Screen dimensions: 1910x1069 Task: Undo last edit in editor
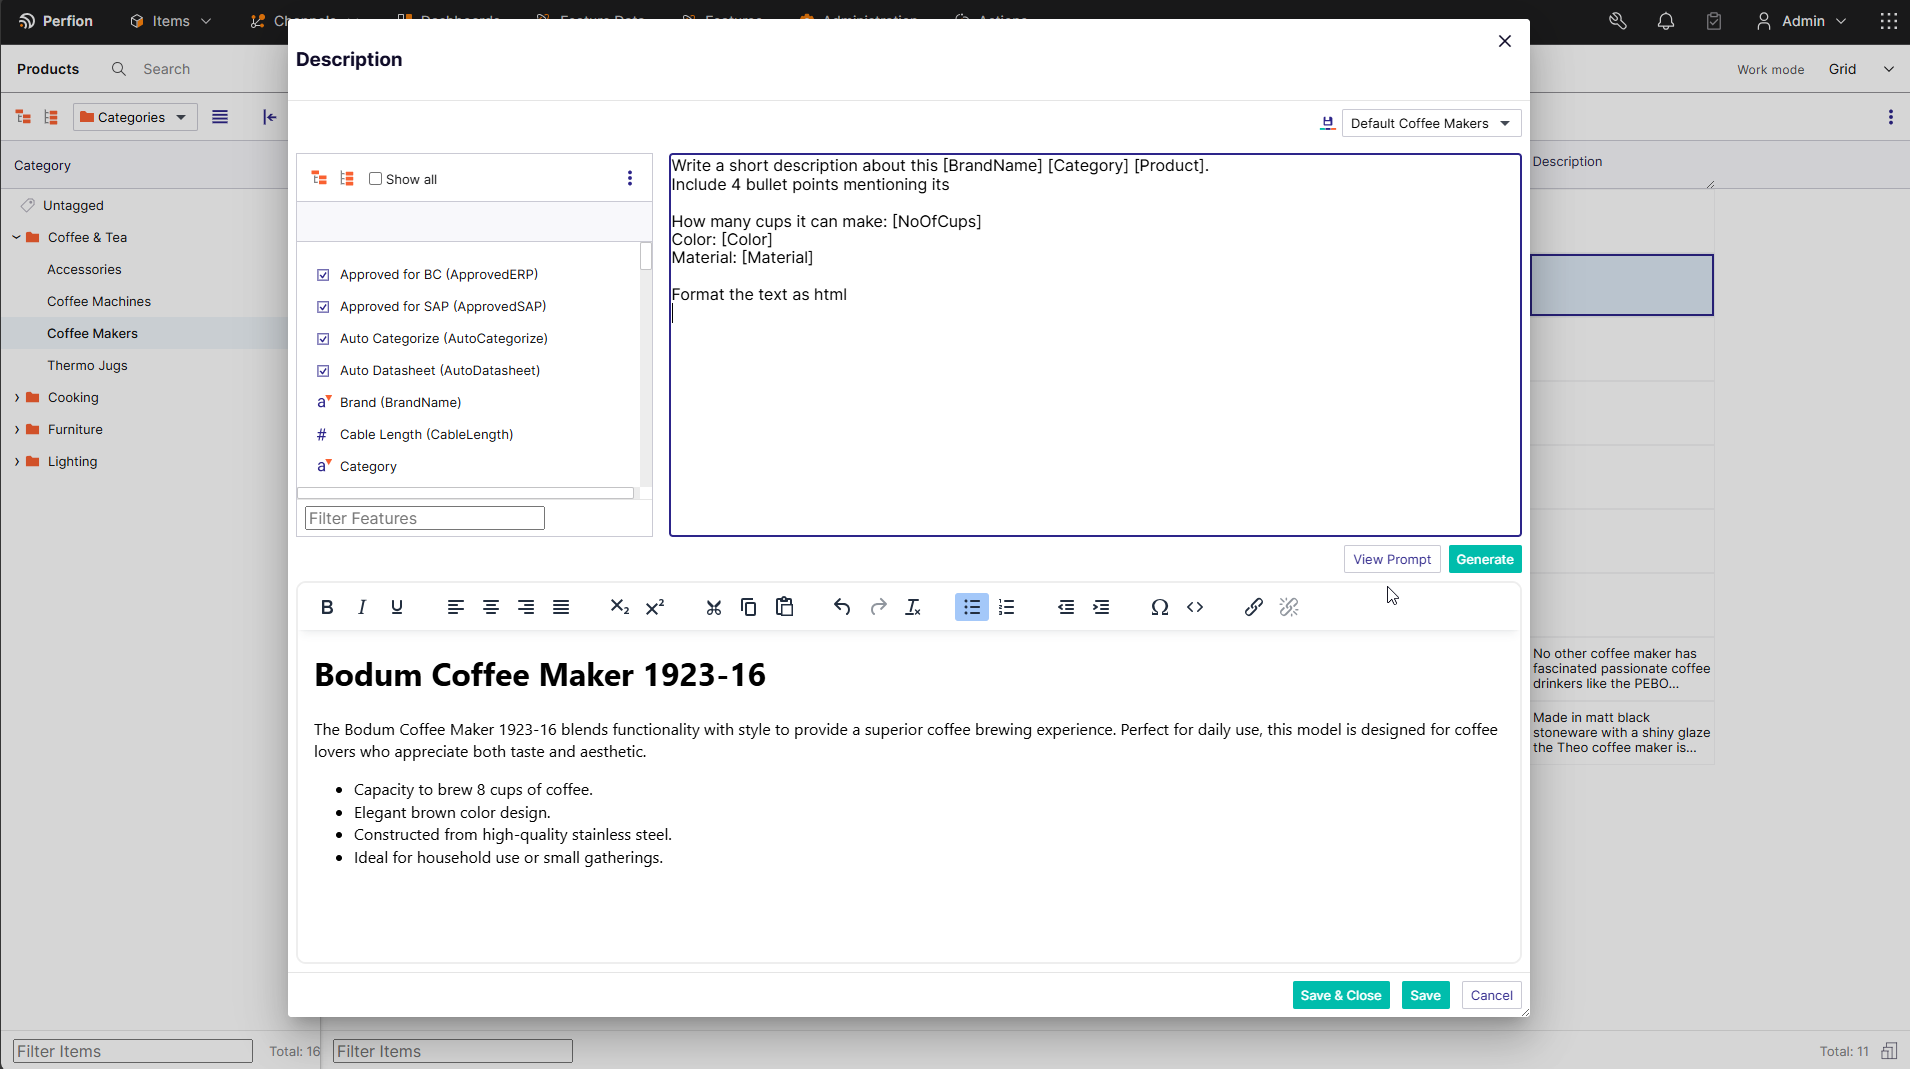(842, 607)
